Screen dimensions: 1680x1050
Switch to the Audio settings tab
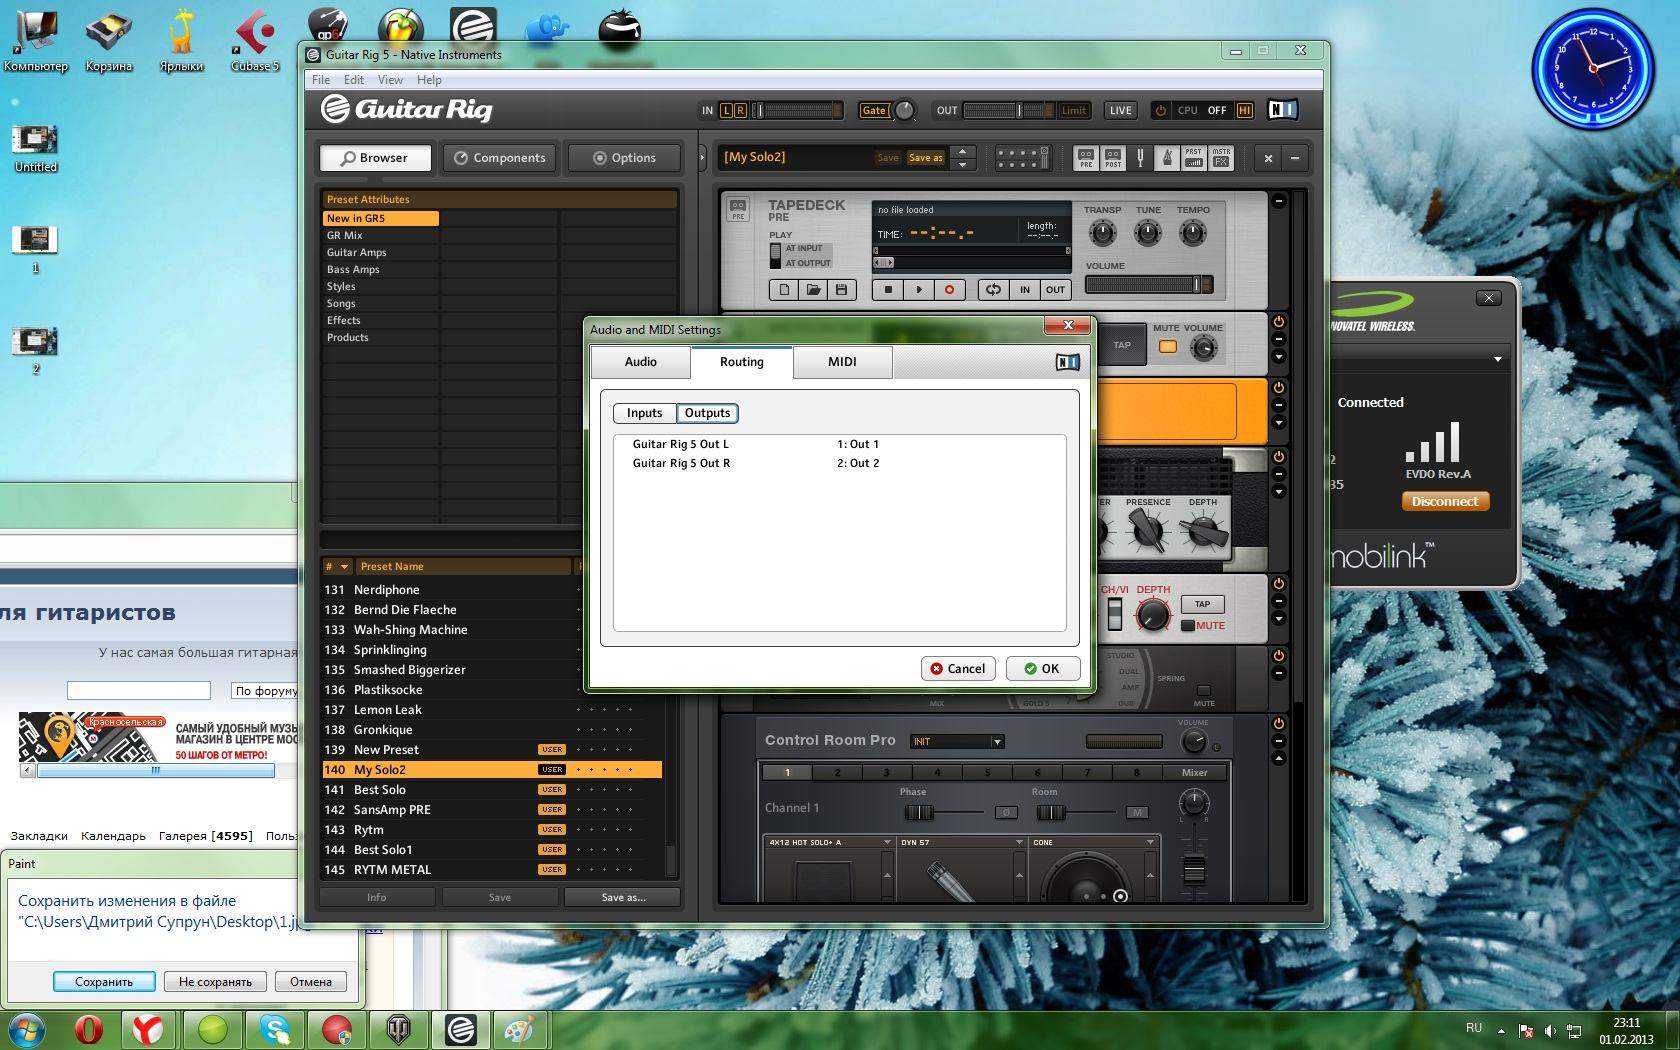[x=640, y=362]
